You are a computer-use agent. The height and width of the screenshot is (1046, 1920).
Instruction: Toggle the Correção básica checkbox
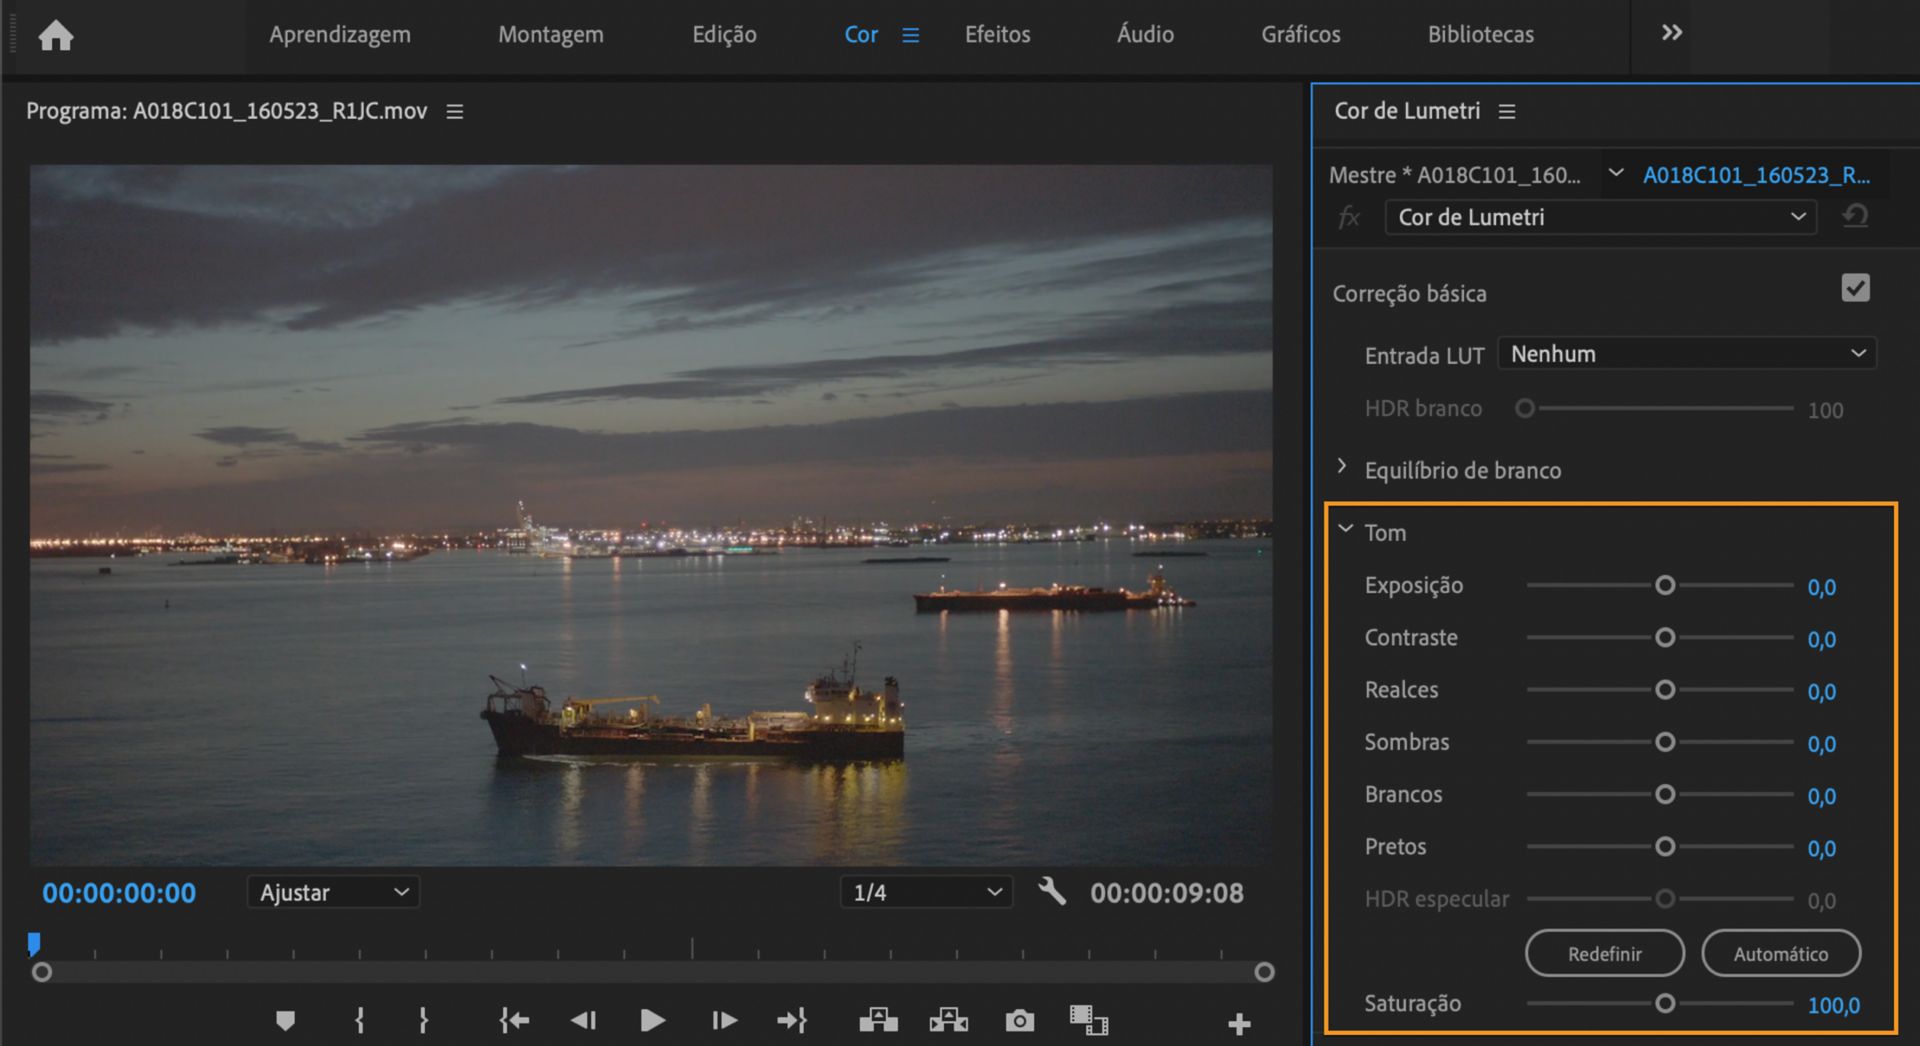pos(1855,289)
